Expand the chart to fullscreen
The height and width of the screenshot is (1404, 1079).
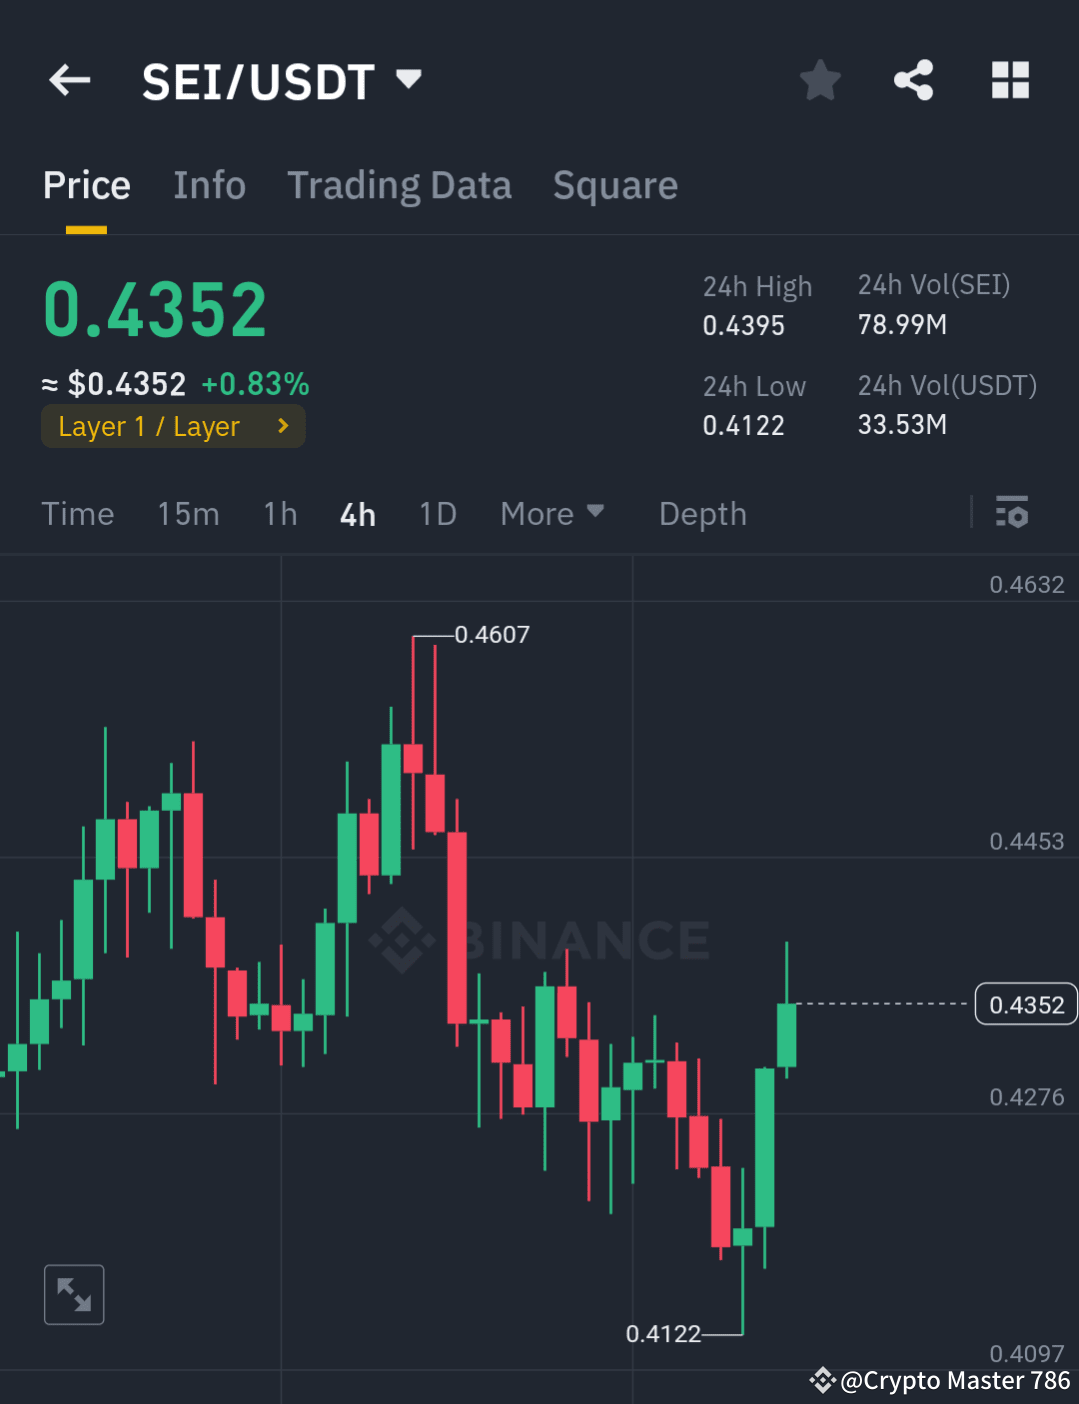pos(74,1294)
